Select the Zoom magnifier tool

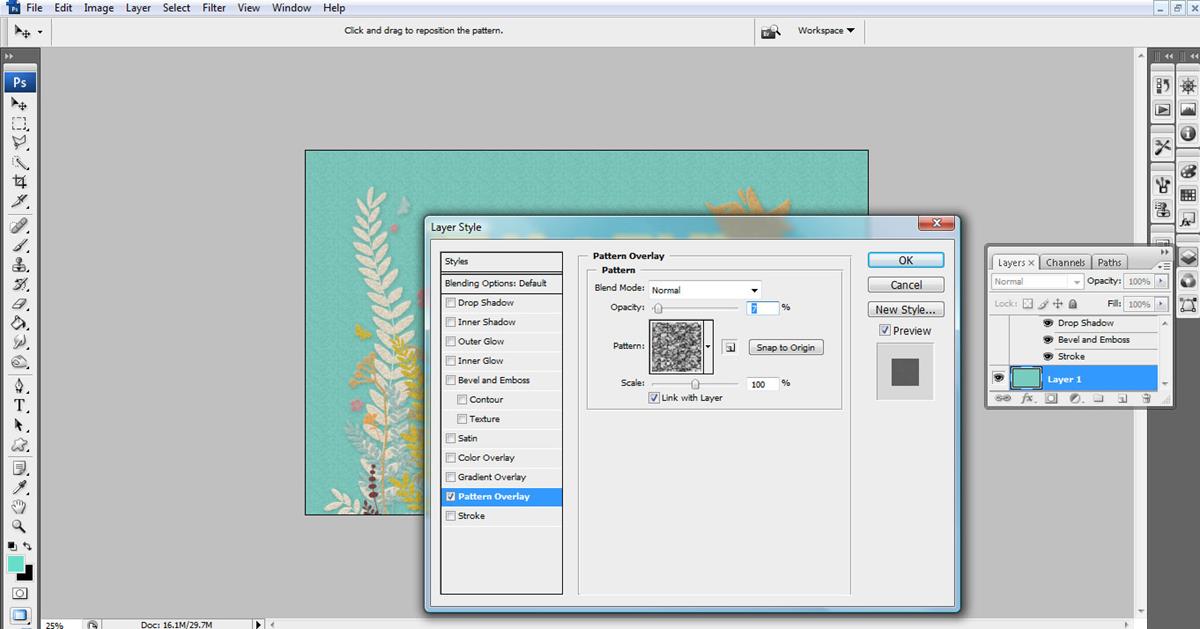(19, 526)
